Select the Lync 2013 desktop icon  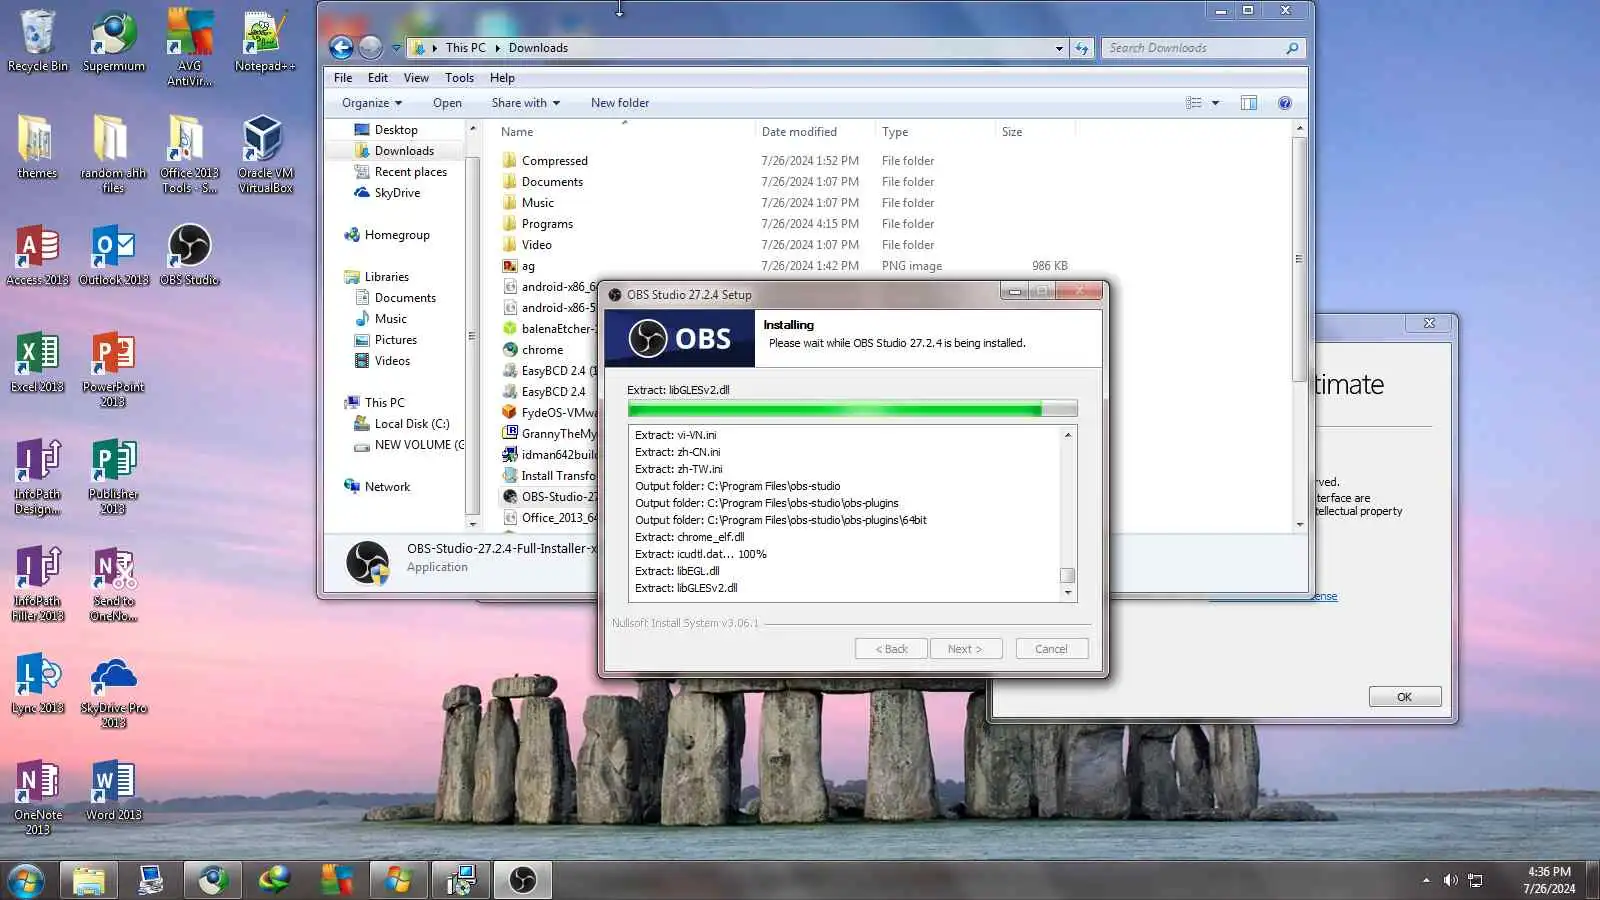[x=37, y=684]
